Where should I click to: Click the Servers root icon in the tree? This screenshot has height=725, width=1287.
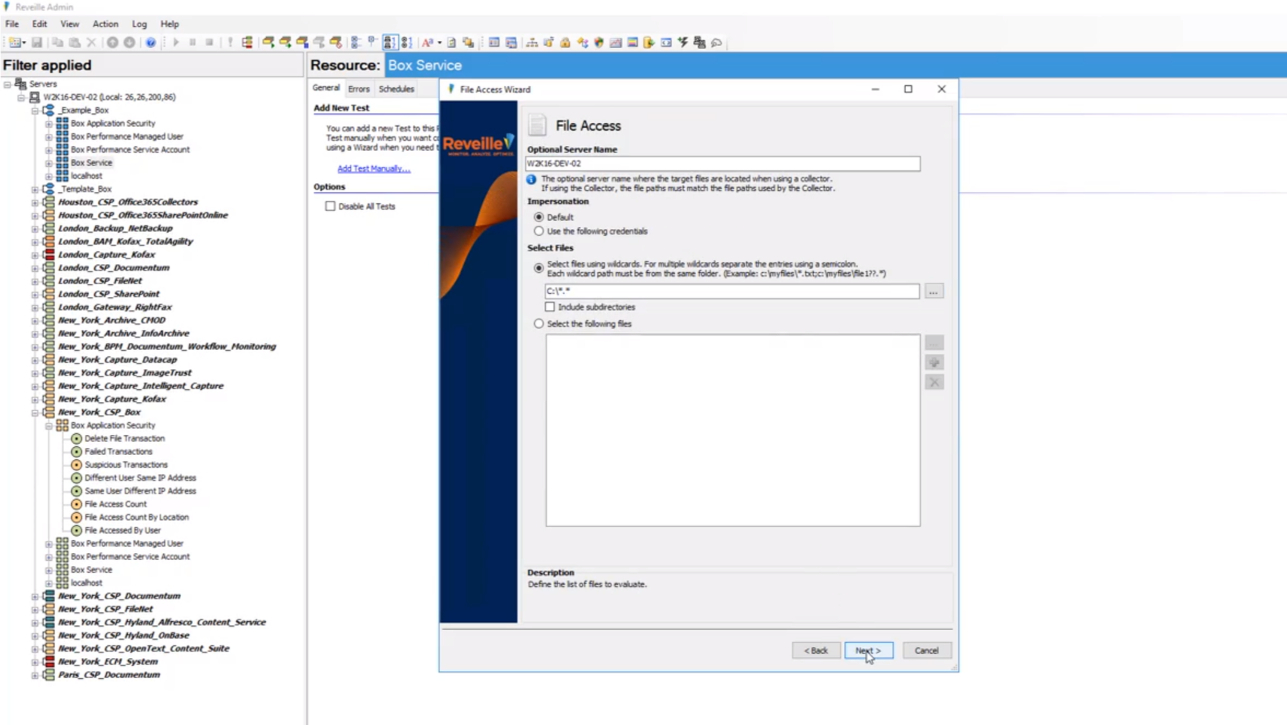click(x=21, y=84)
